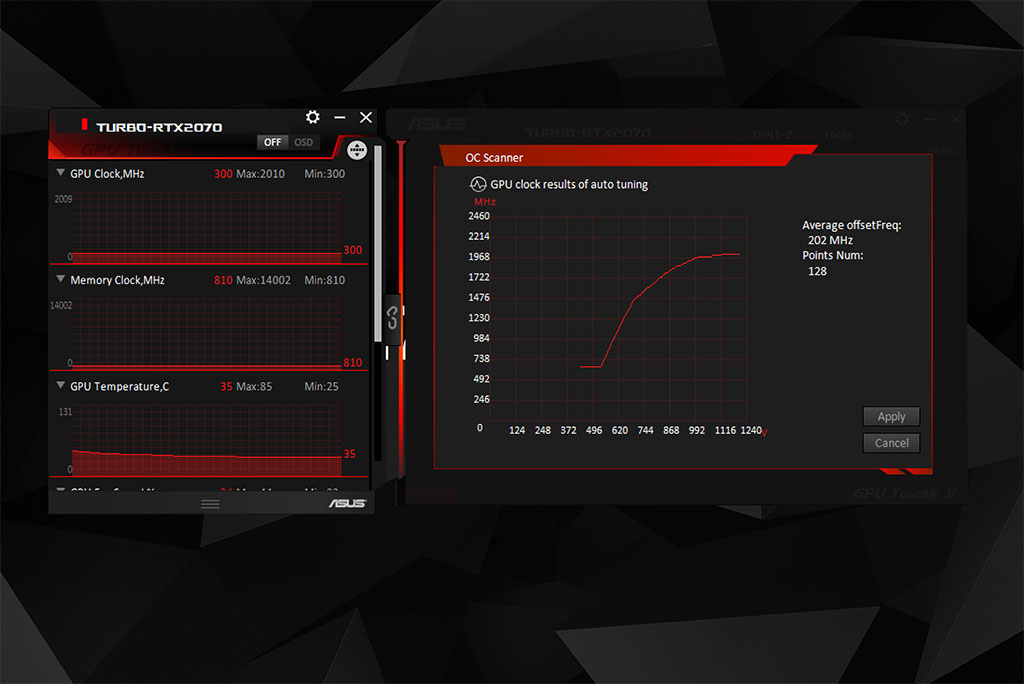Click the "Max:2010" GPU clock value
The height and width of the screenshot is (684, 1024).
[260, 174]
